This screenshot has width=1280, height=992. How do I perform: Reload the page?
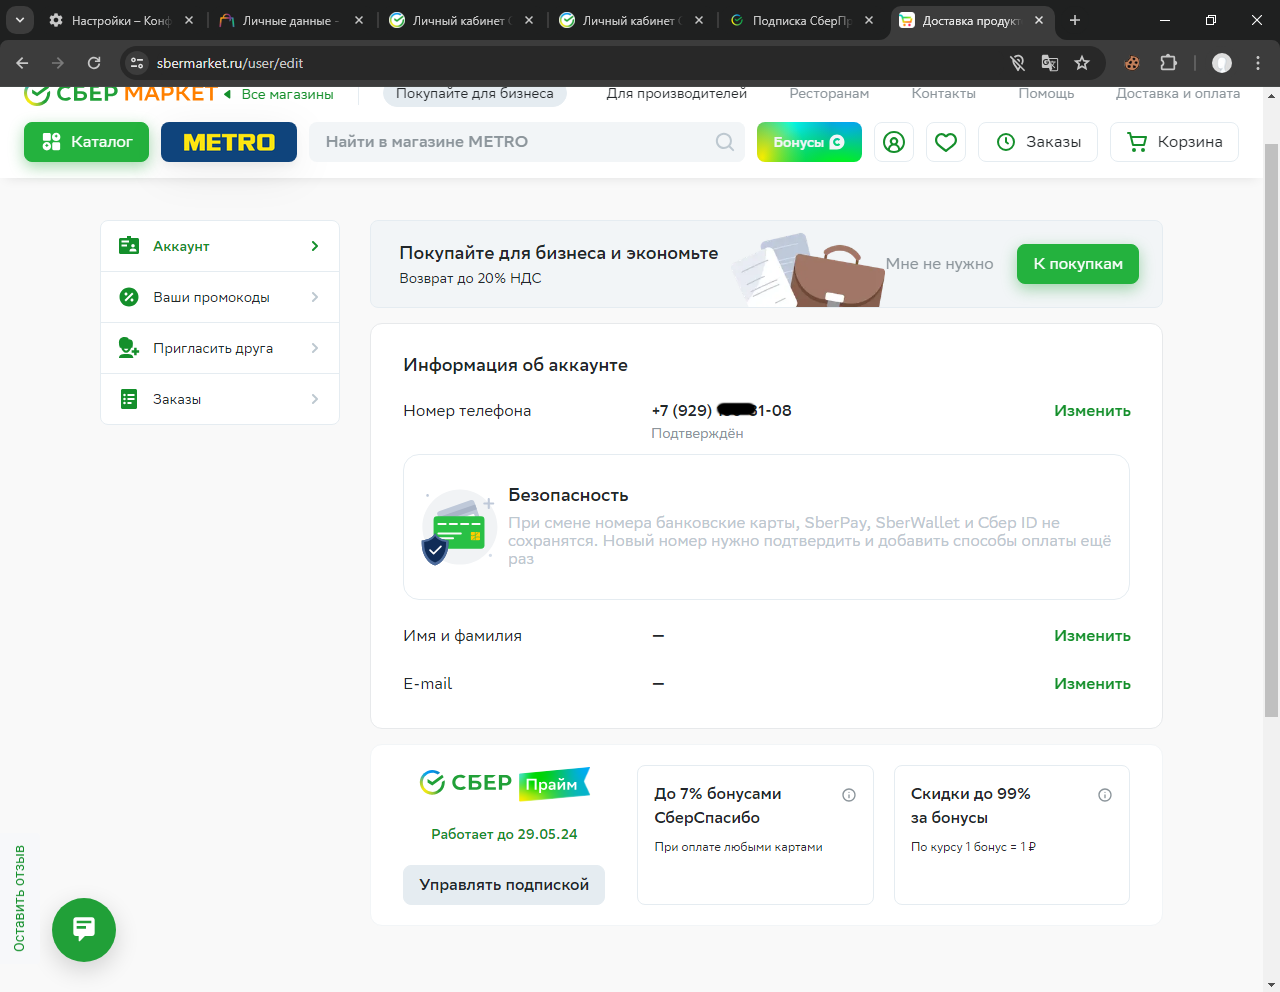click(94, 63)
